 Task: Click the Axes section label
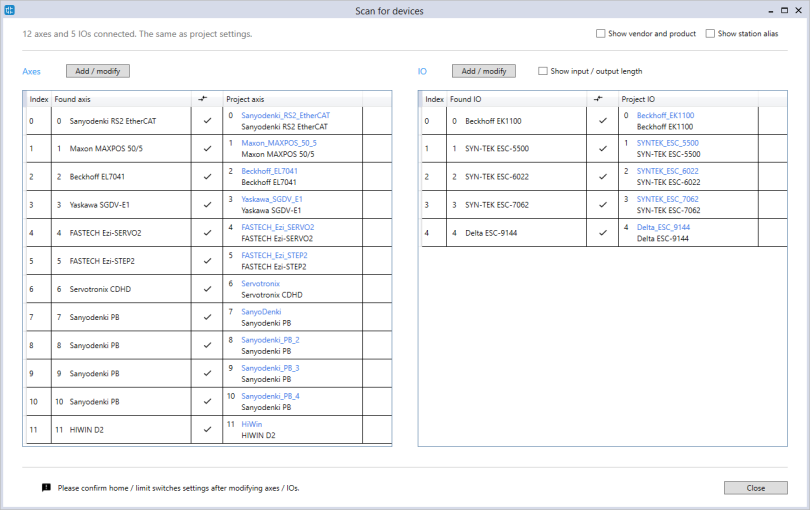point(31,71)
